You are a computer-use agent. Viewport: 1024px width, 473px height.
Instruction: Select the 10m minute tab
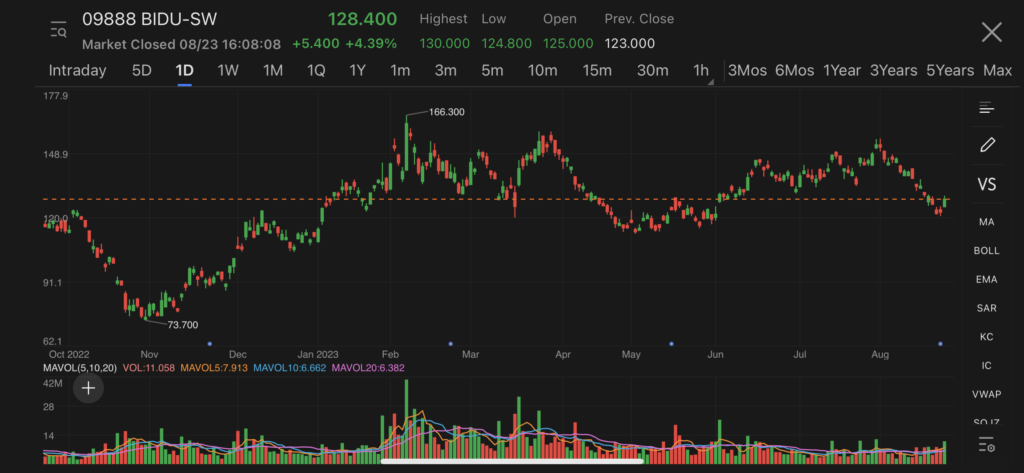(543, 71)
